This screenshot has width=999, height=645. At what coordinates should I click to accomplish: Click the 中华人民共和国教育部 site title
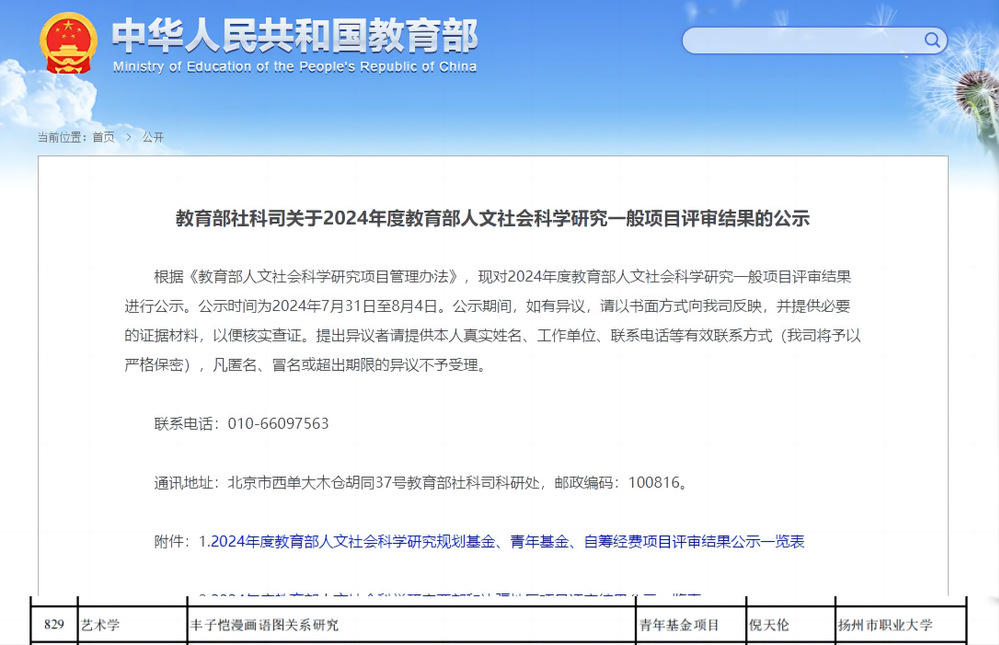point(294,35)
